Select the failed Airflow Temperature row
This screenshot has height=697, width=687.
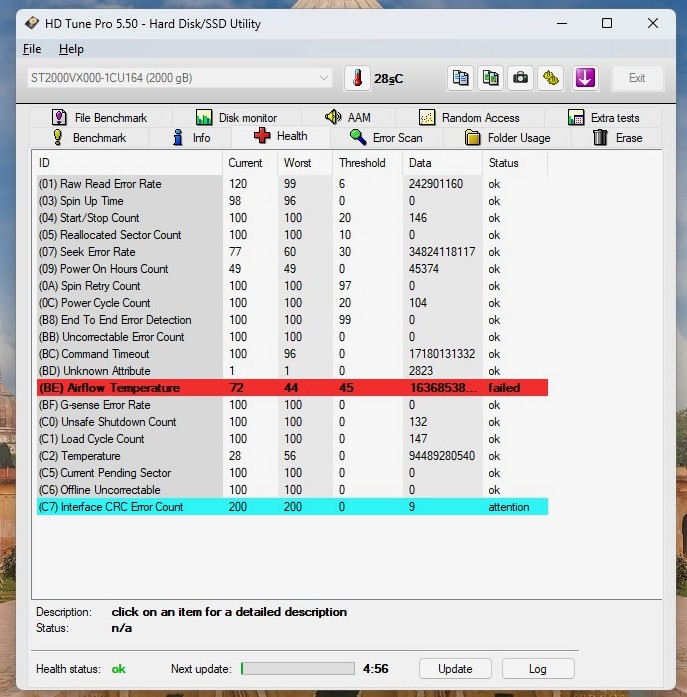click(292, 388)
